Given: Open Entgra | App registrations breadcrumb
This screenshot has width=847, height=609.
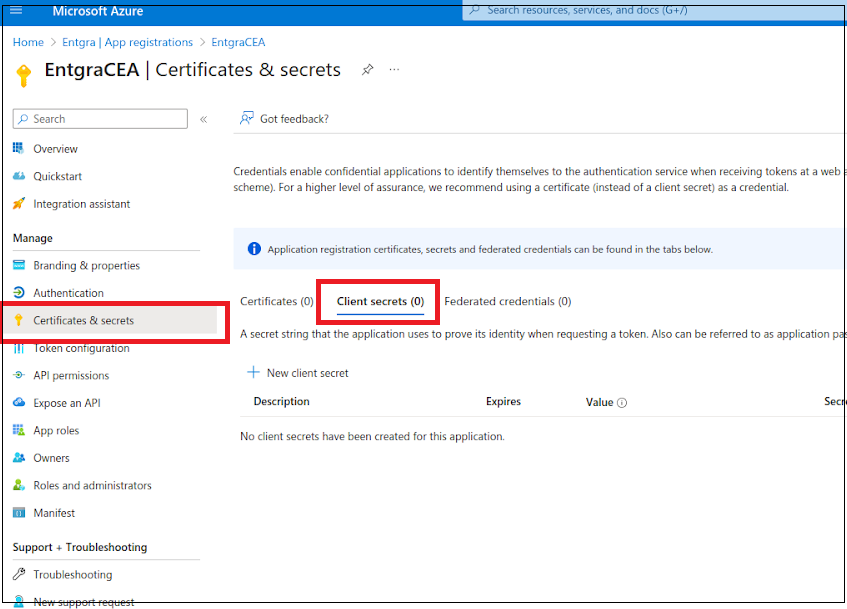Looking at the screenshot, I should pos(127,42).
